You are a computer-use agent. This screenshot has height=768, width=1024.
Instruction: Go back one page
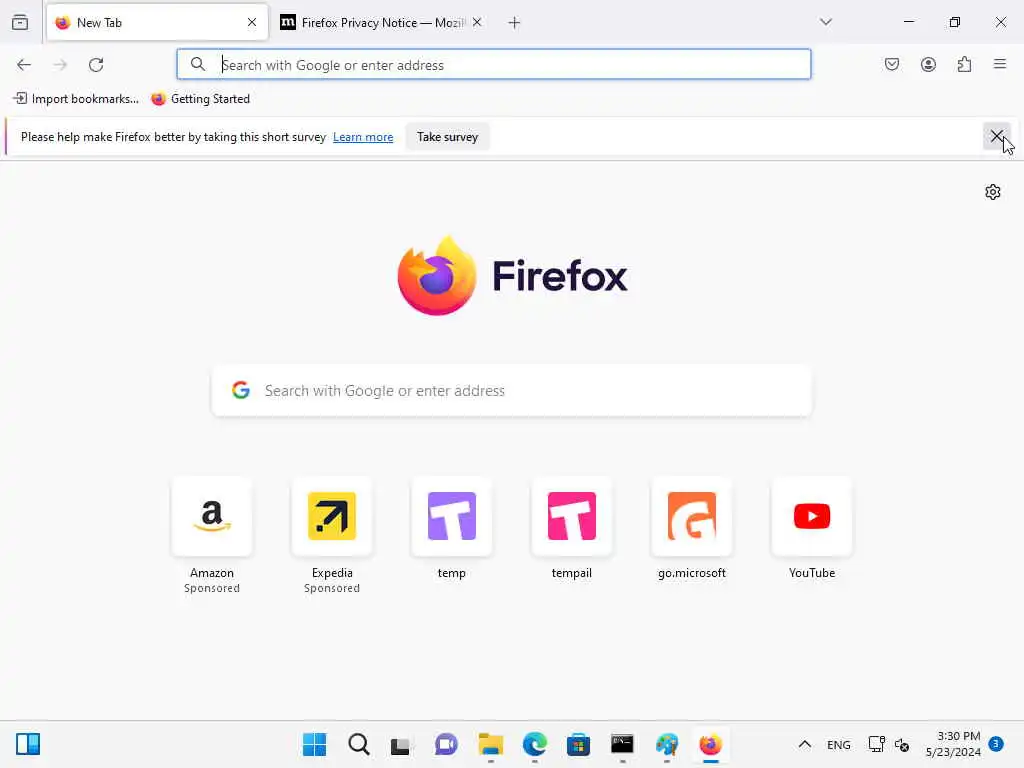point(24,65)
